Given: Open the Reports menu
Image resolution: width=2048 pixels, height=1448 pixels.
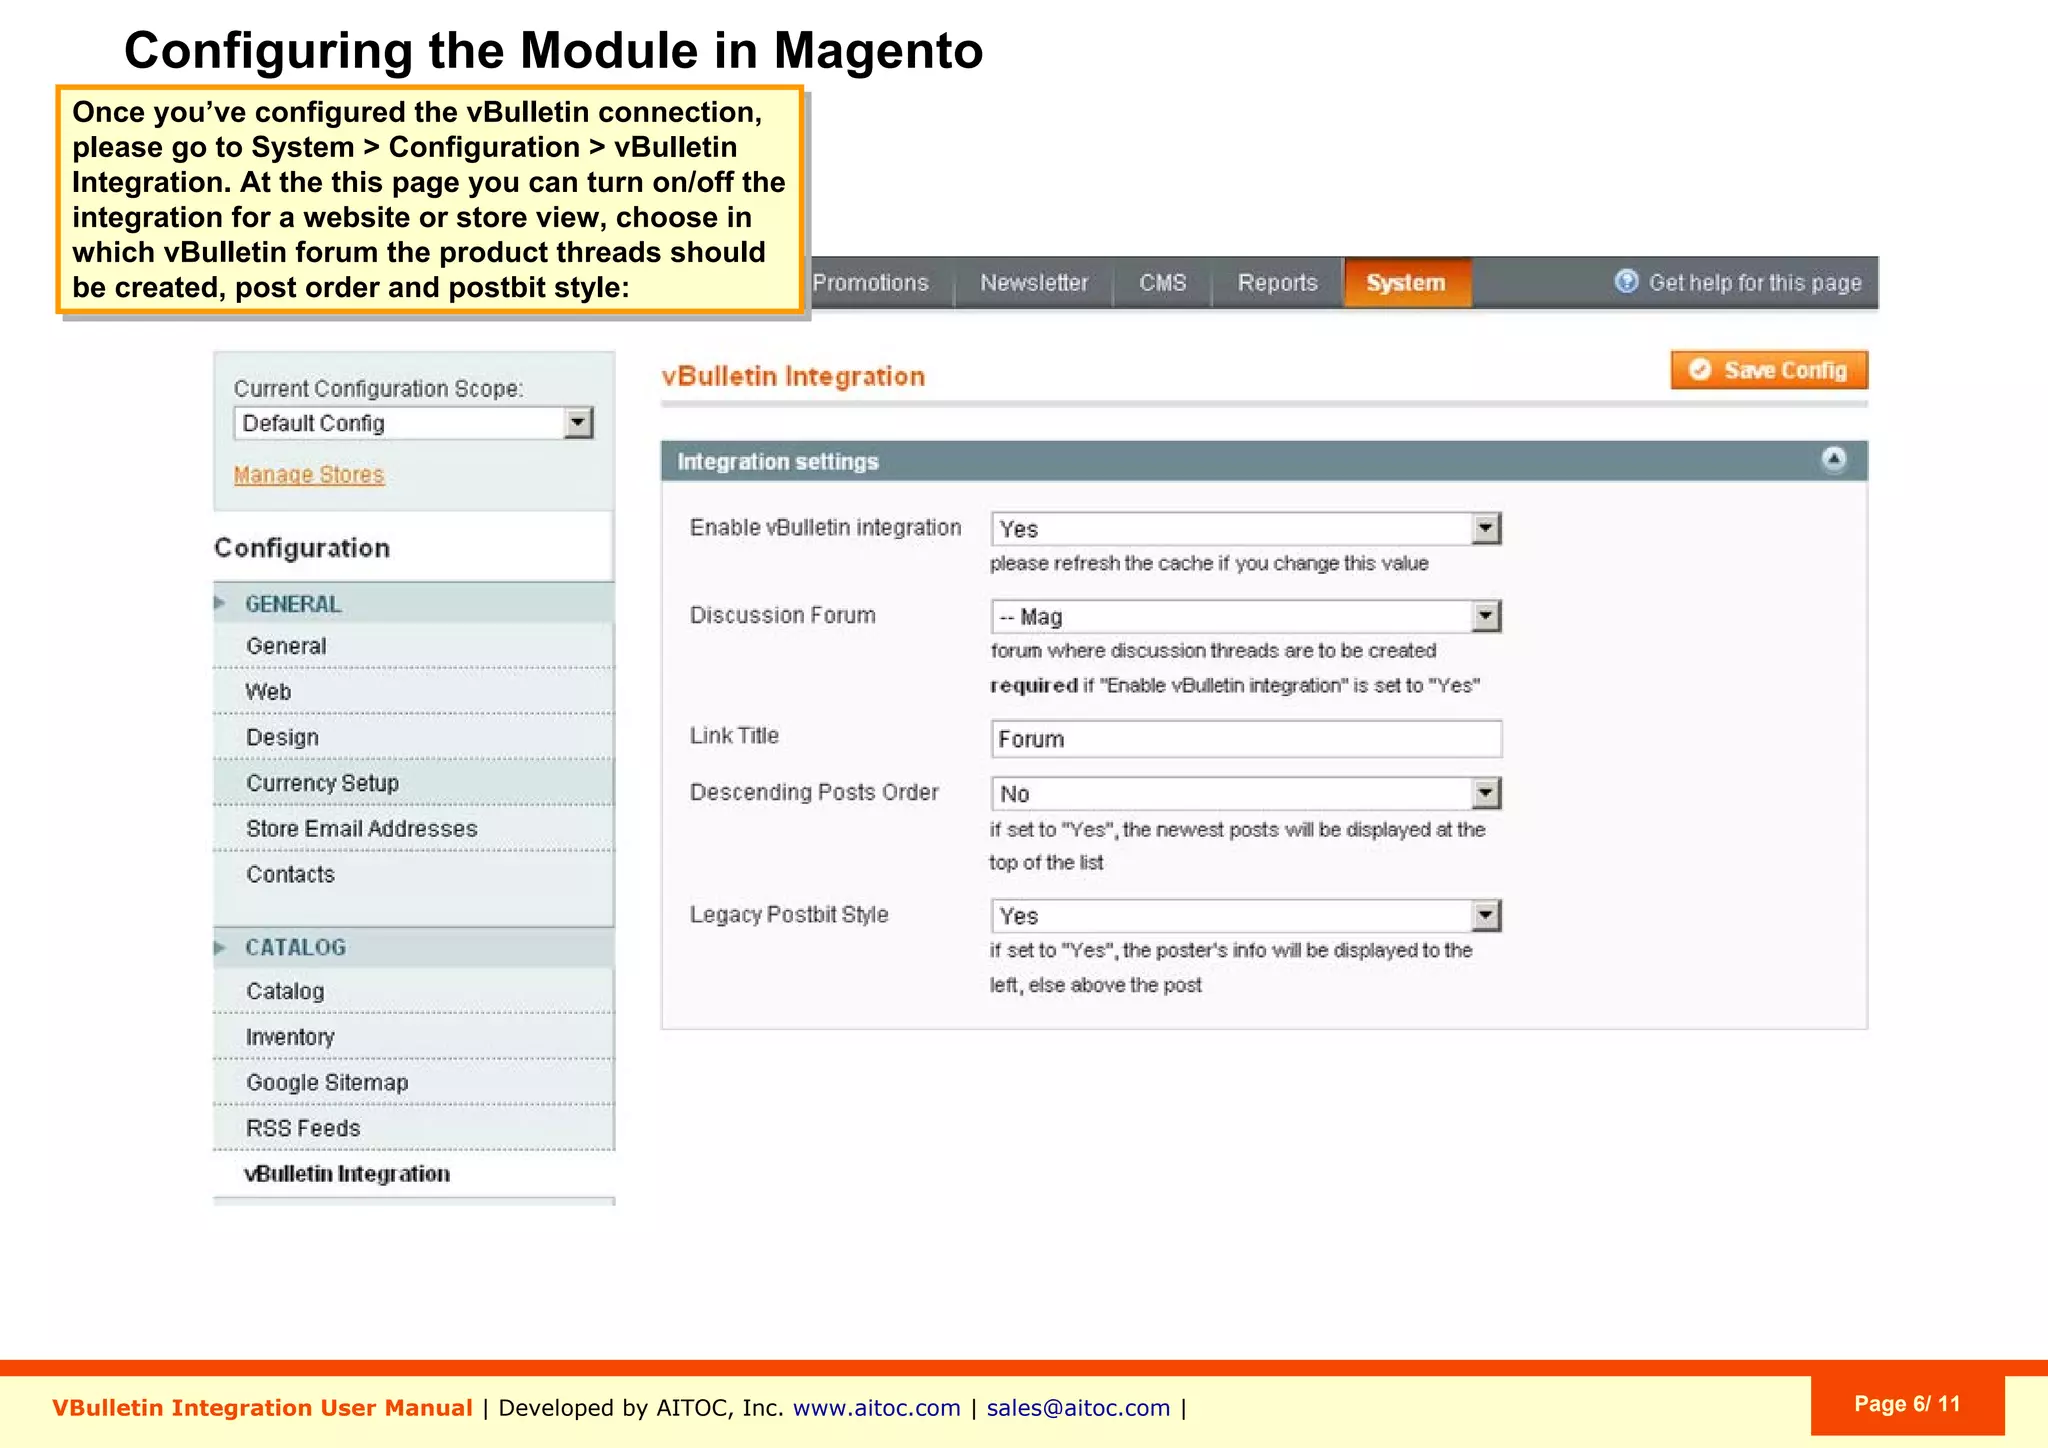Looking at the screenshot, I should (x=1277, y=283).
